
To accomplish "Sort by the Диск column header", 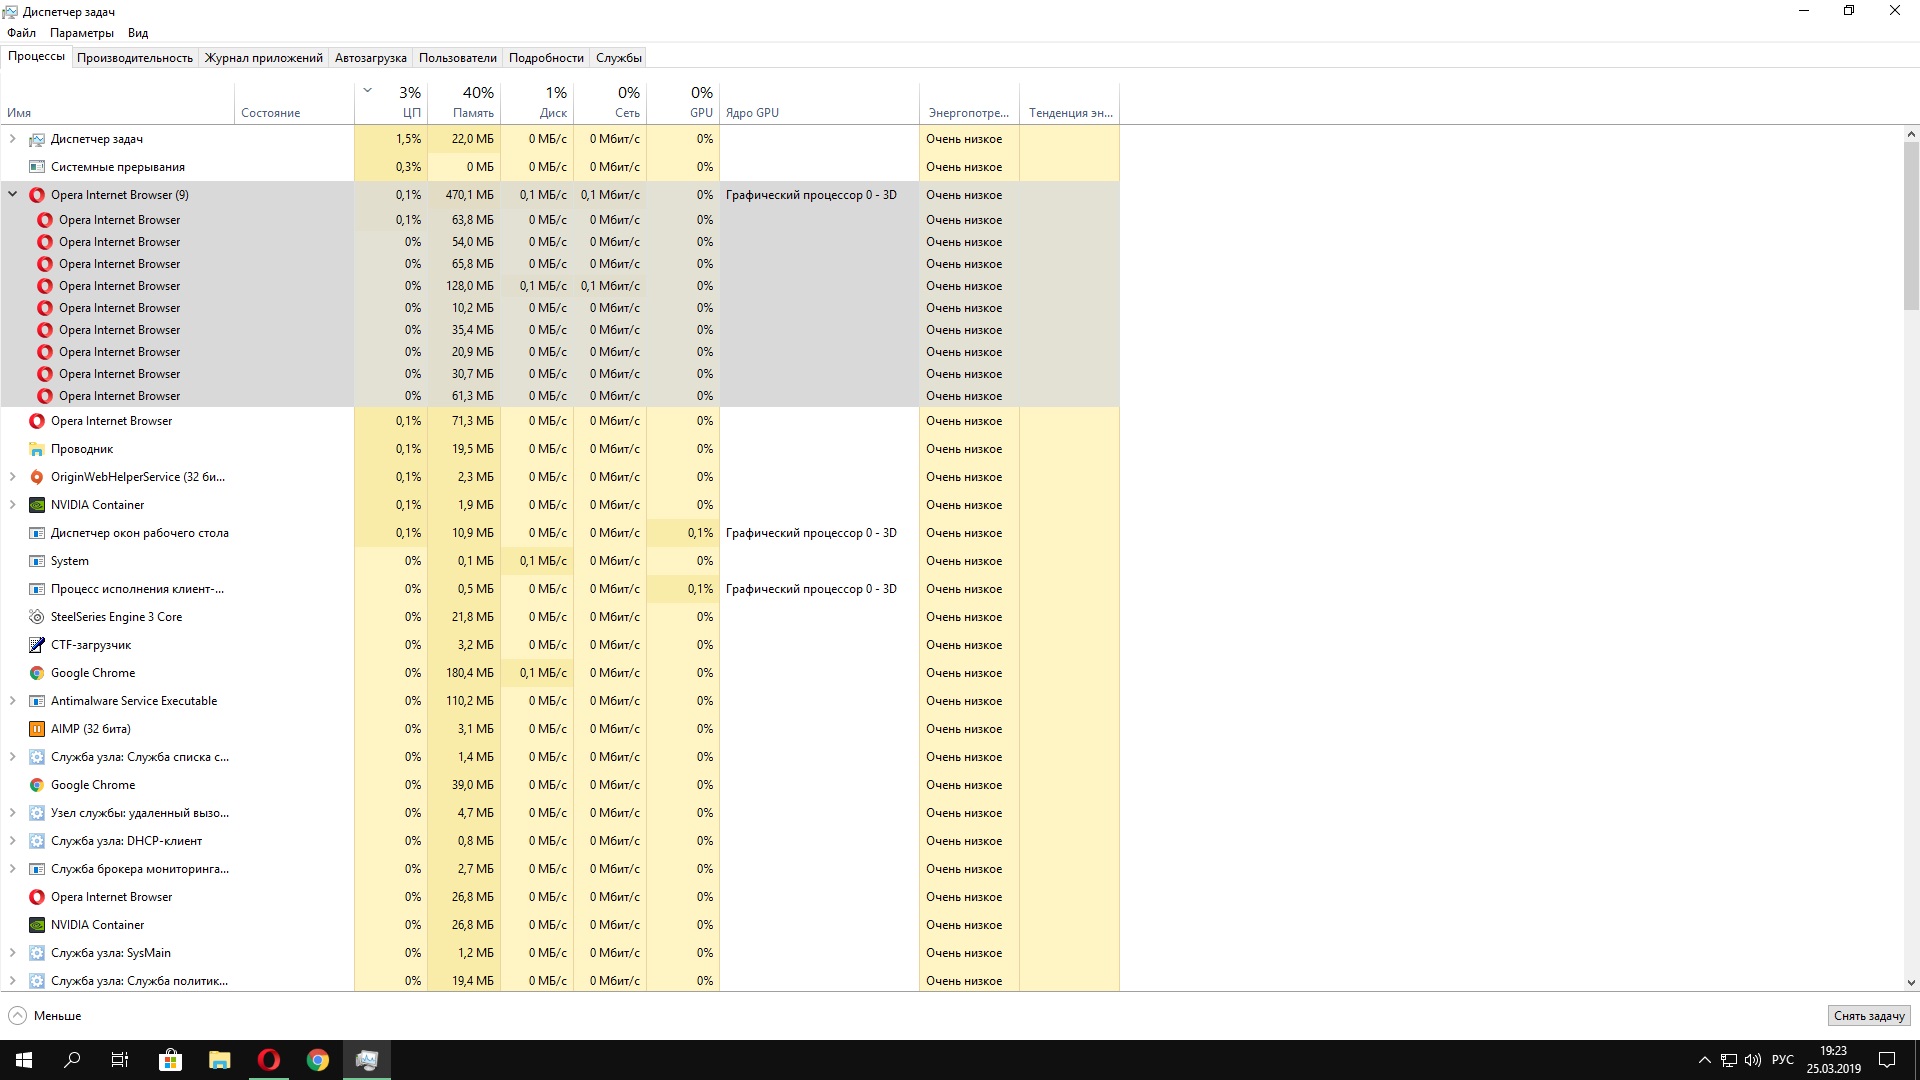I will point(537,103).
